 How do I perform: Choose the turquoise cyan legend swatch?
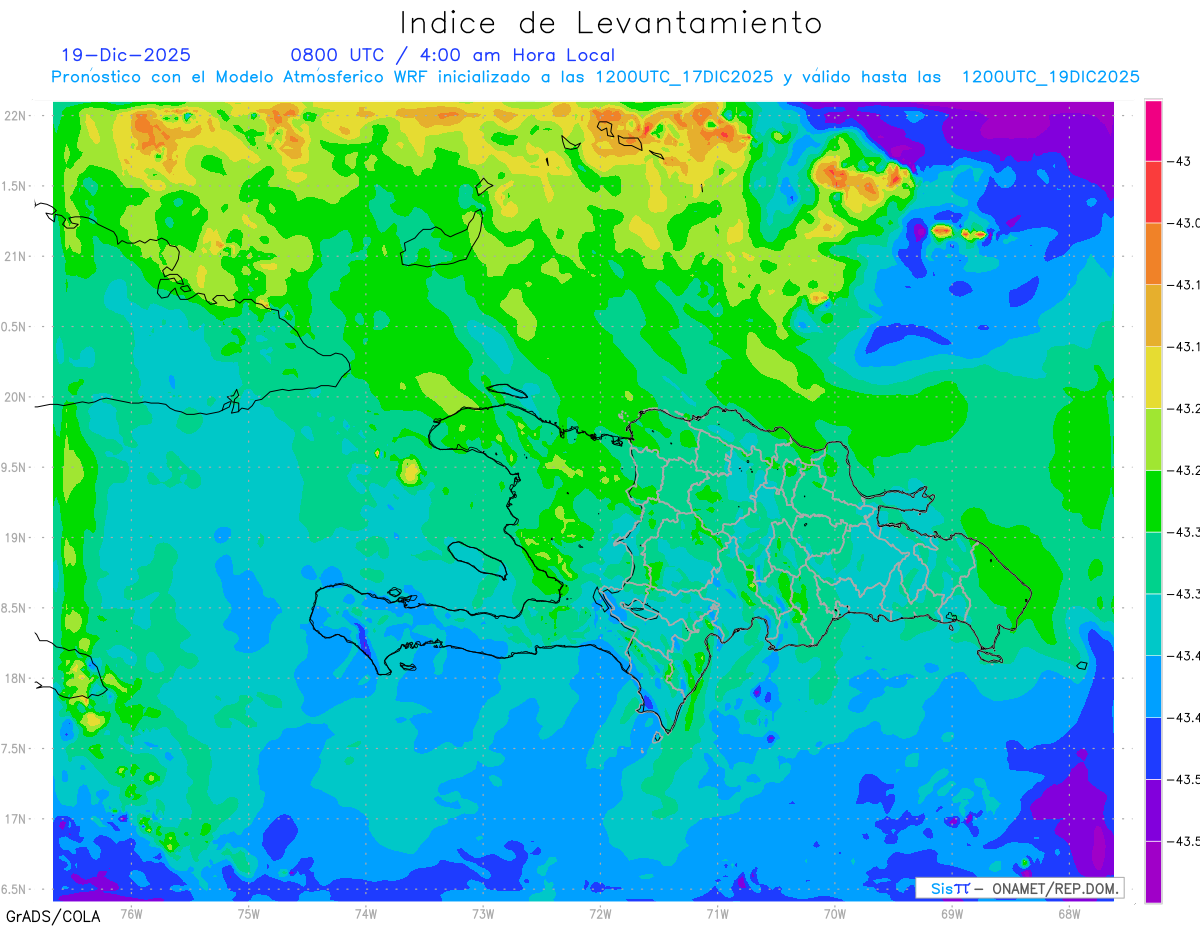coord(1153,624)
